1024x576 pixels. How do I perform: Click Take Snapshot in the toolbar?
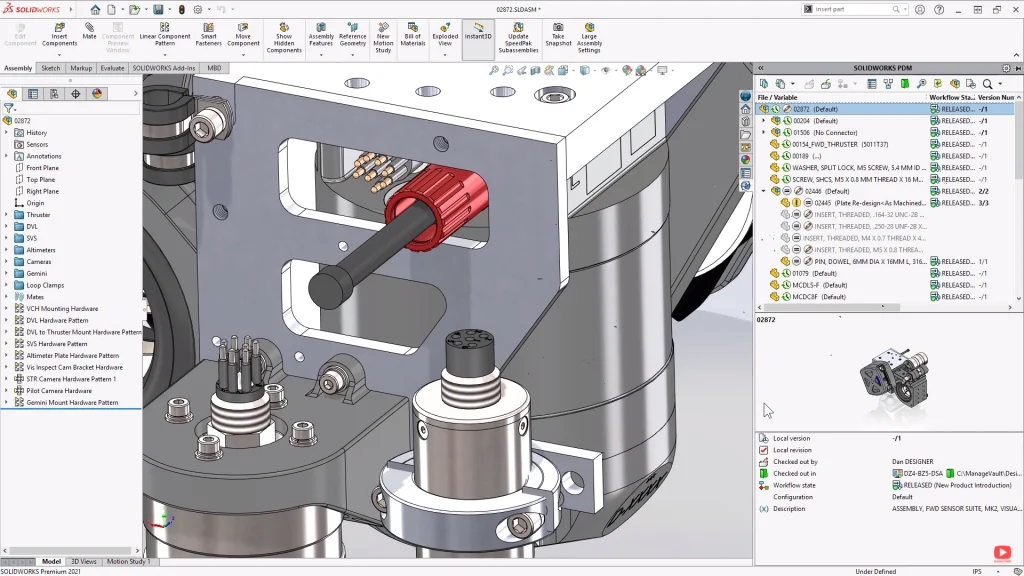(x=558, y=34)
